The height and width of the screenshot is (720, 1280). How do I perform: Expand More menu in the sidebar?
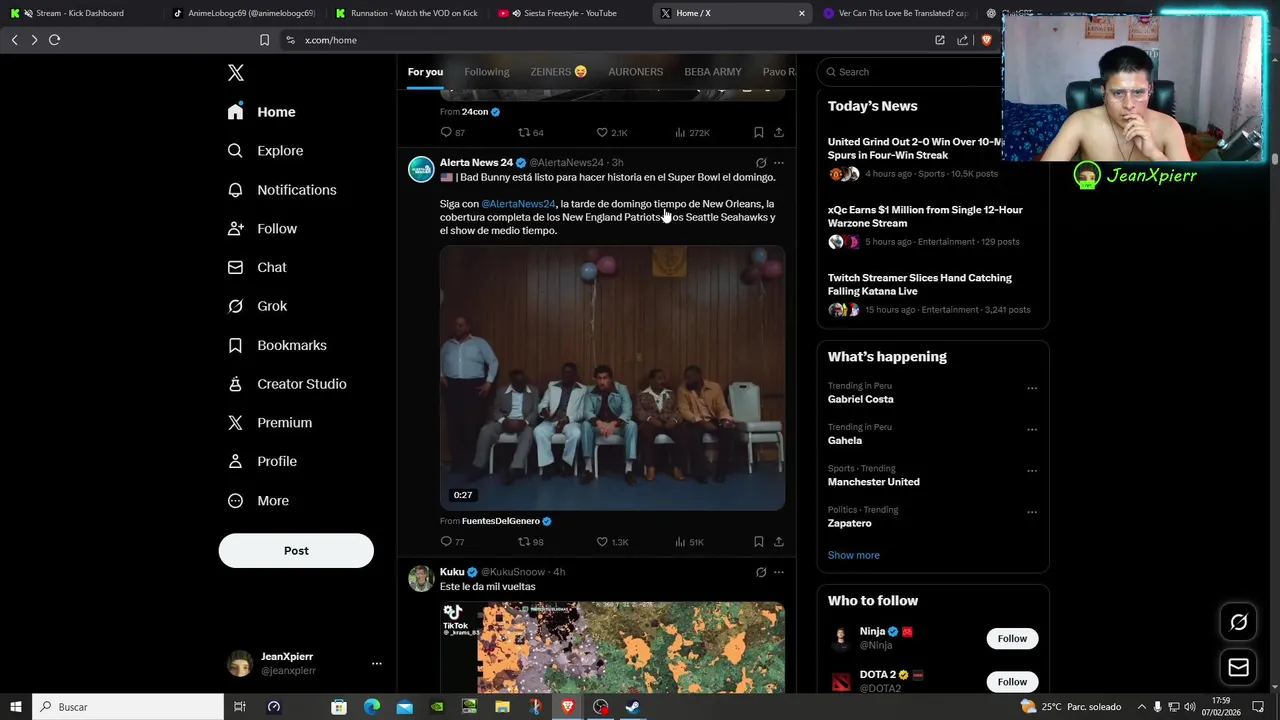pos(258,500)
